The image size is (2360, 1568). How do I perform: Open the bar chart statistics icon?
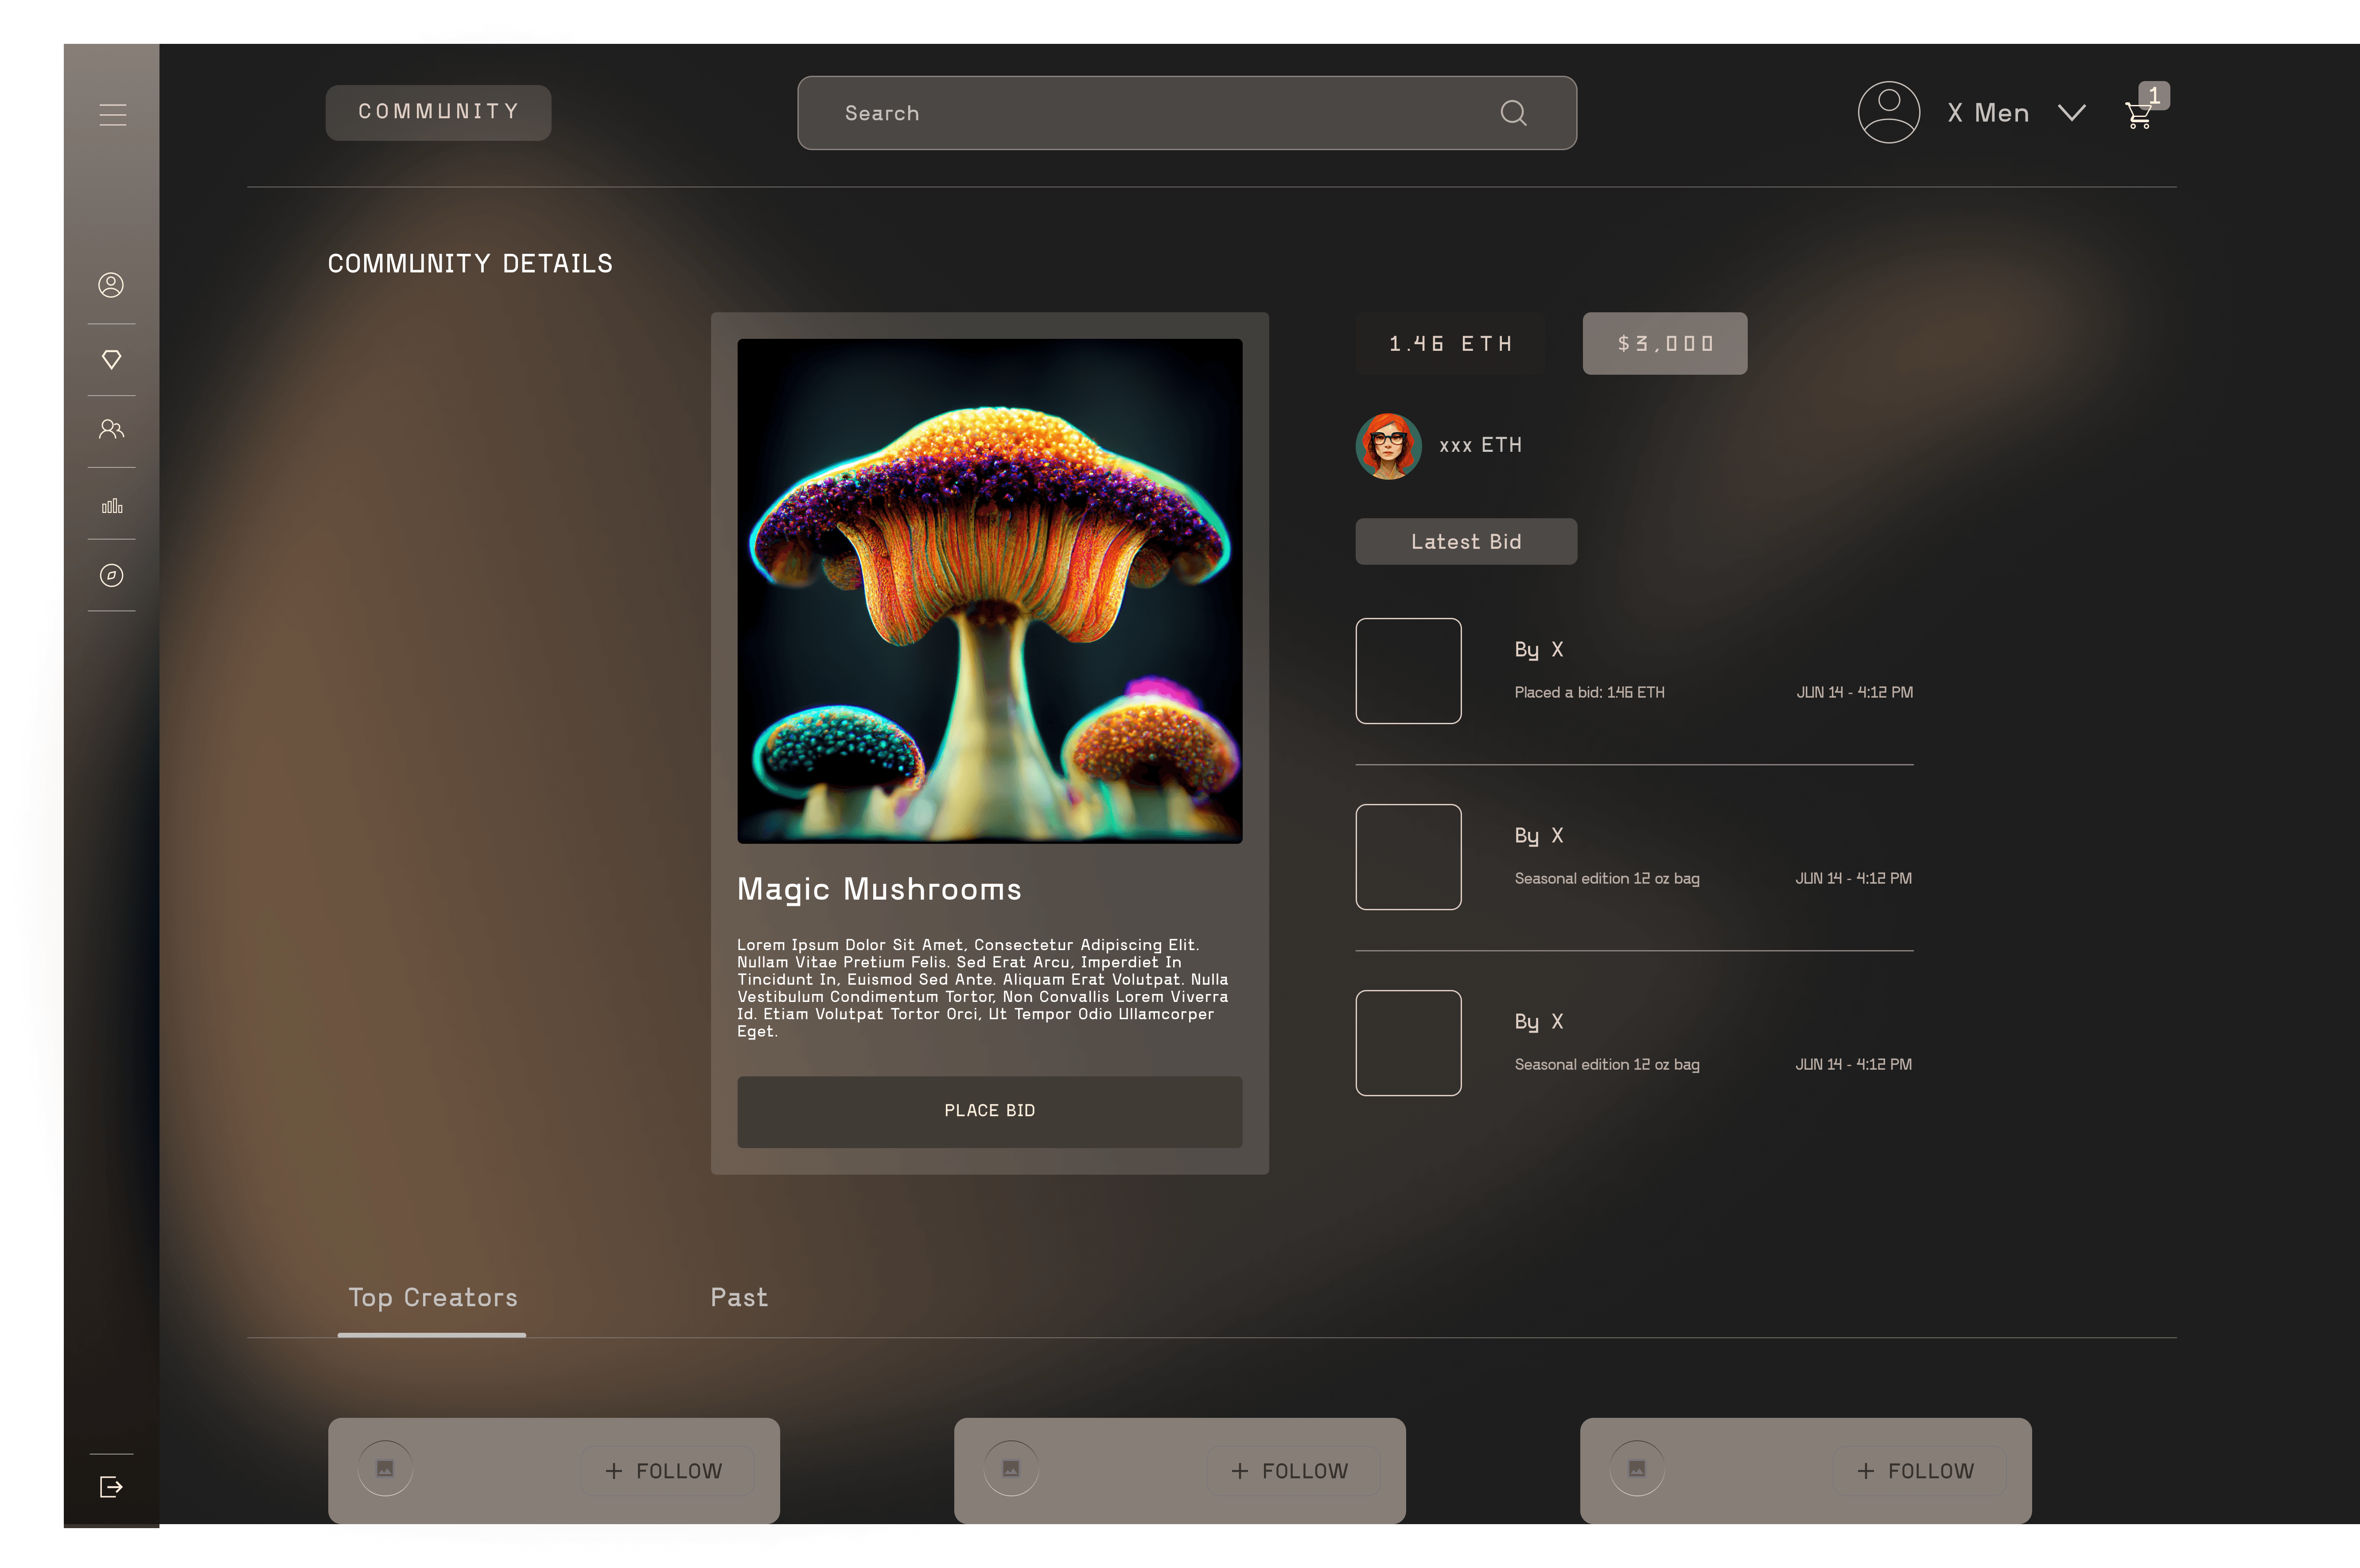[x=112, y=506]
